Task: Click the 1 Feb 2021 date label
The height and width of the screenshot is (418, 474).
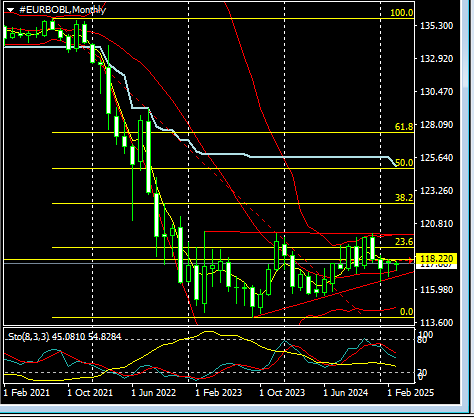Action: 27,393
